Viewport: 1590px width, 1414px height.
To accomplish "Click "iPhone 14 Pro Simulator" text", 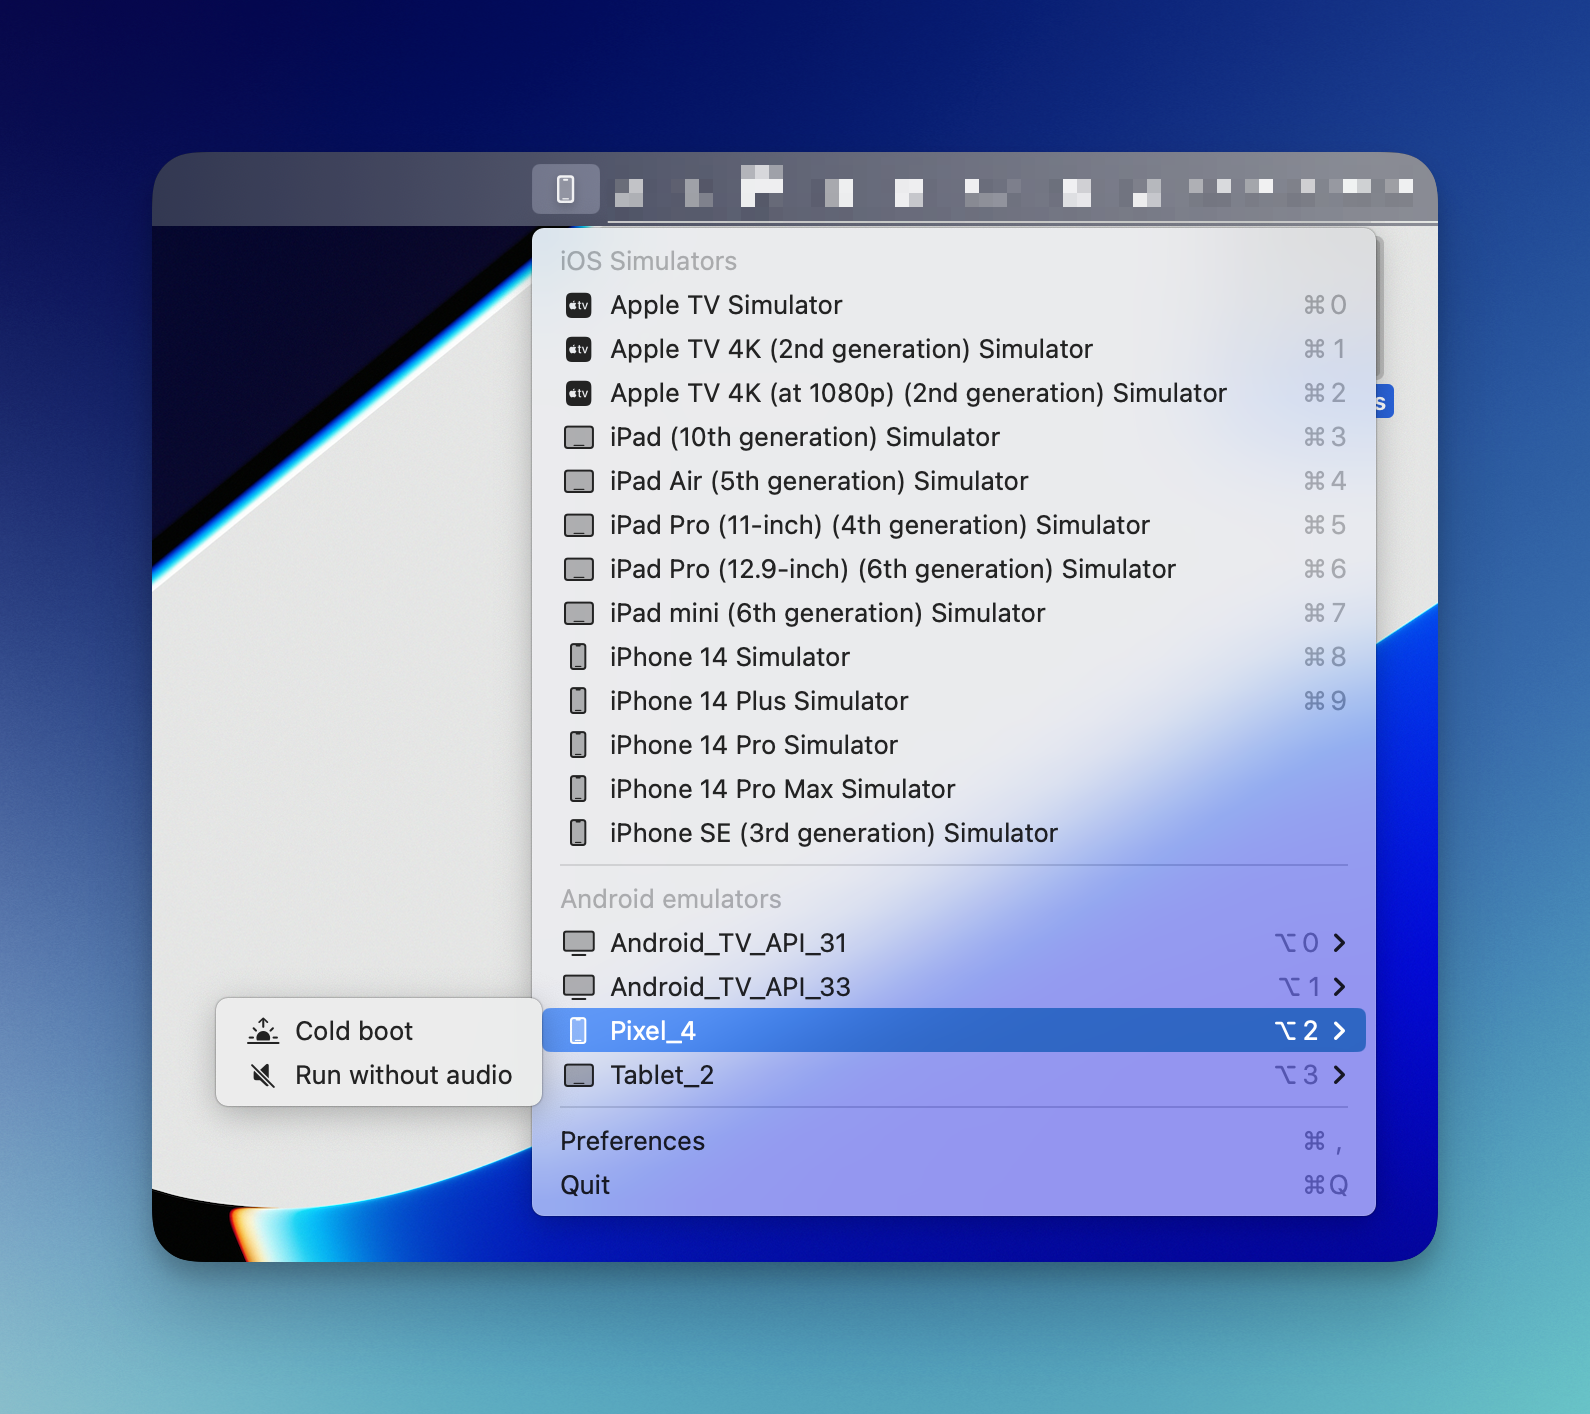I will [754, 745].
